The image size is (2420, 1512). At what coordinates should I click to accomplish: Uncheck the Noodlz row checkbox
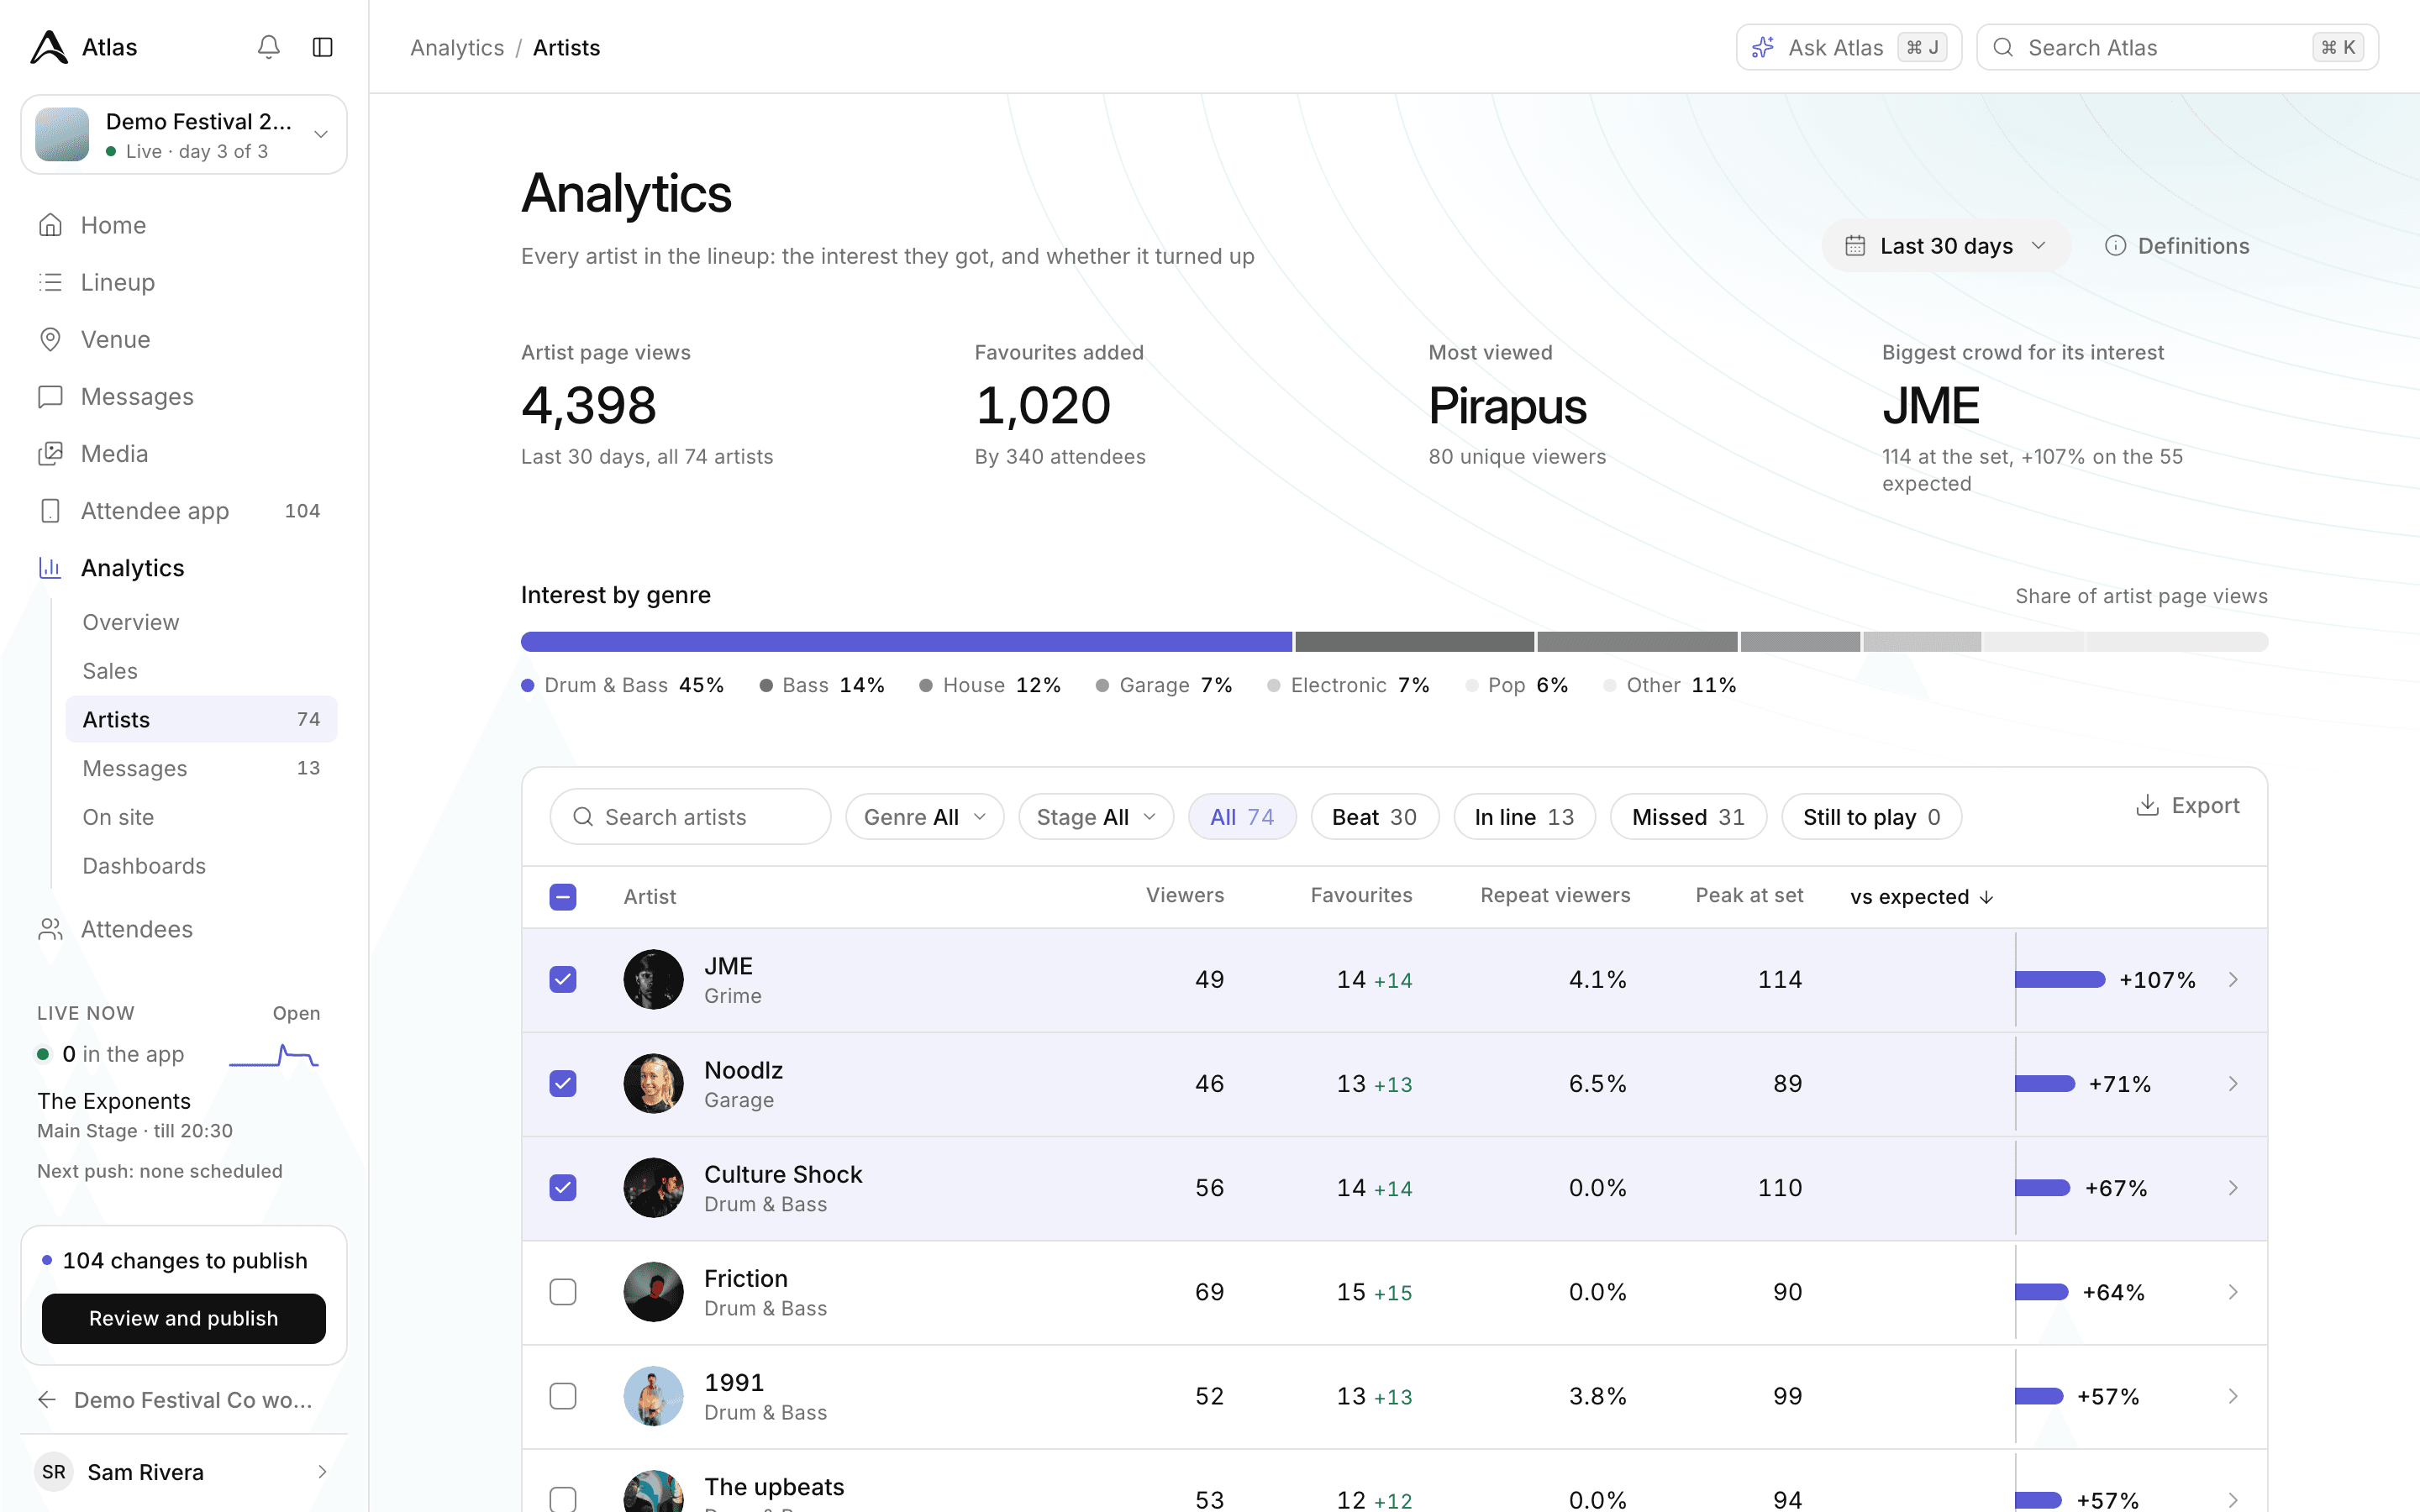click(563, 1083)
